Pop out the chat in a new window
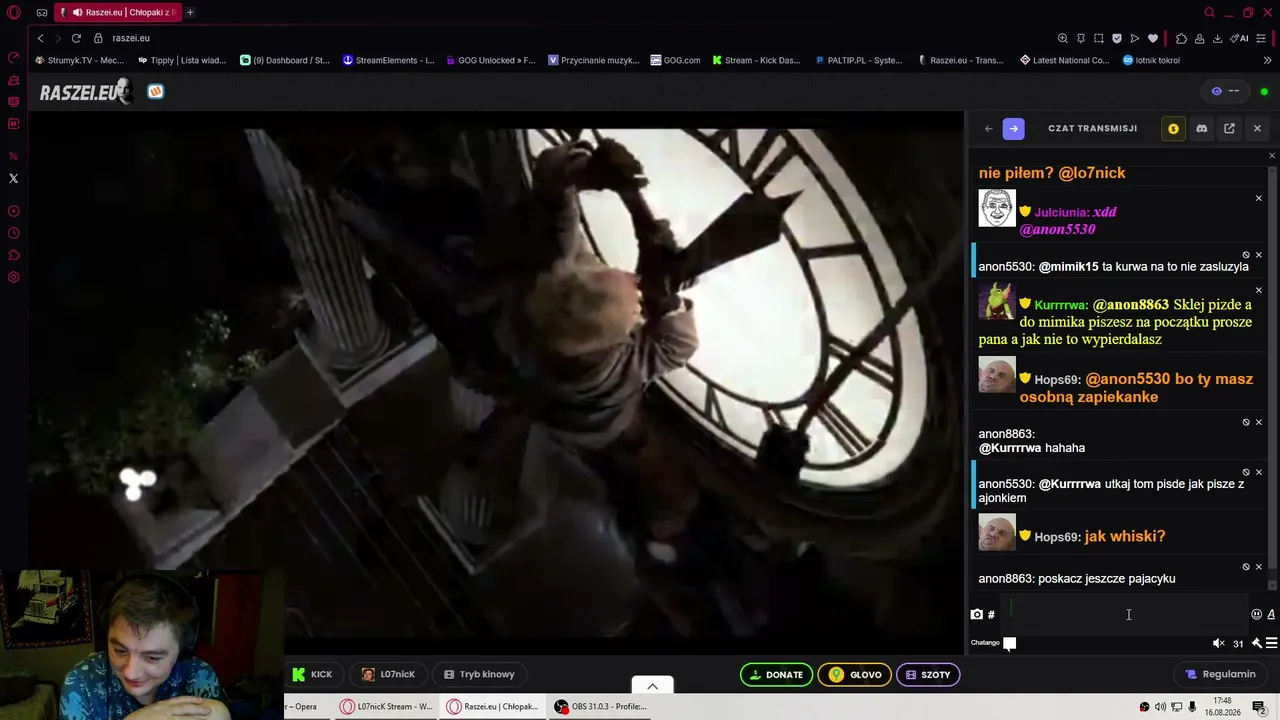This screenshot has width=1280, height=720. 1229,129
